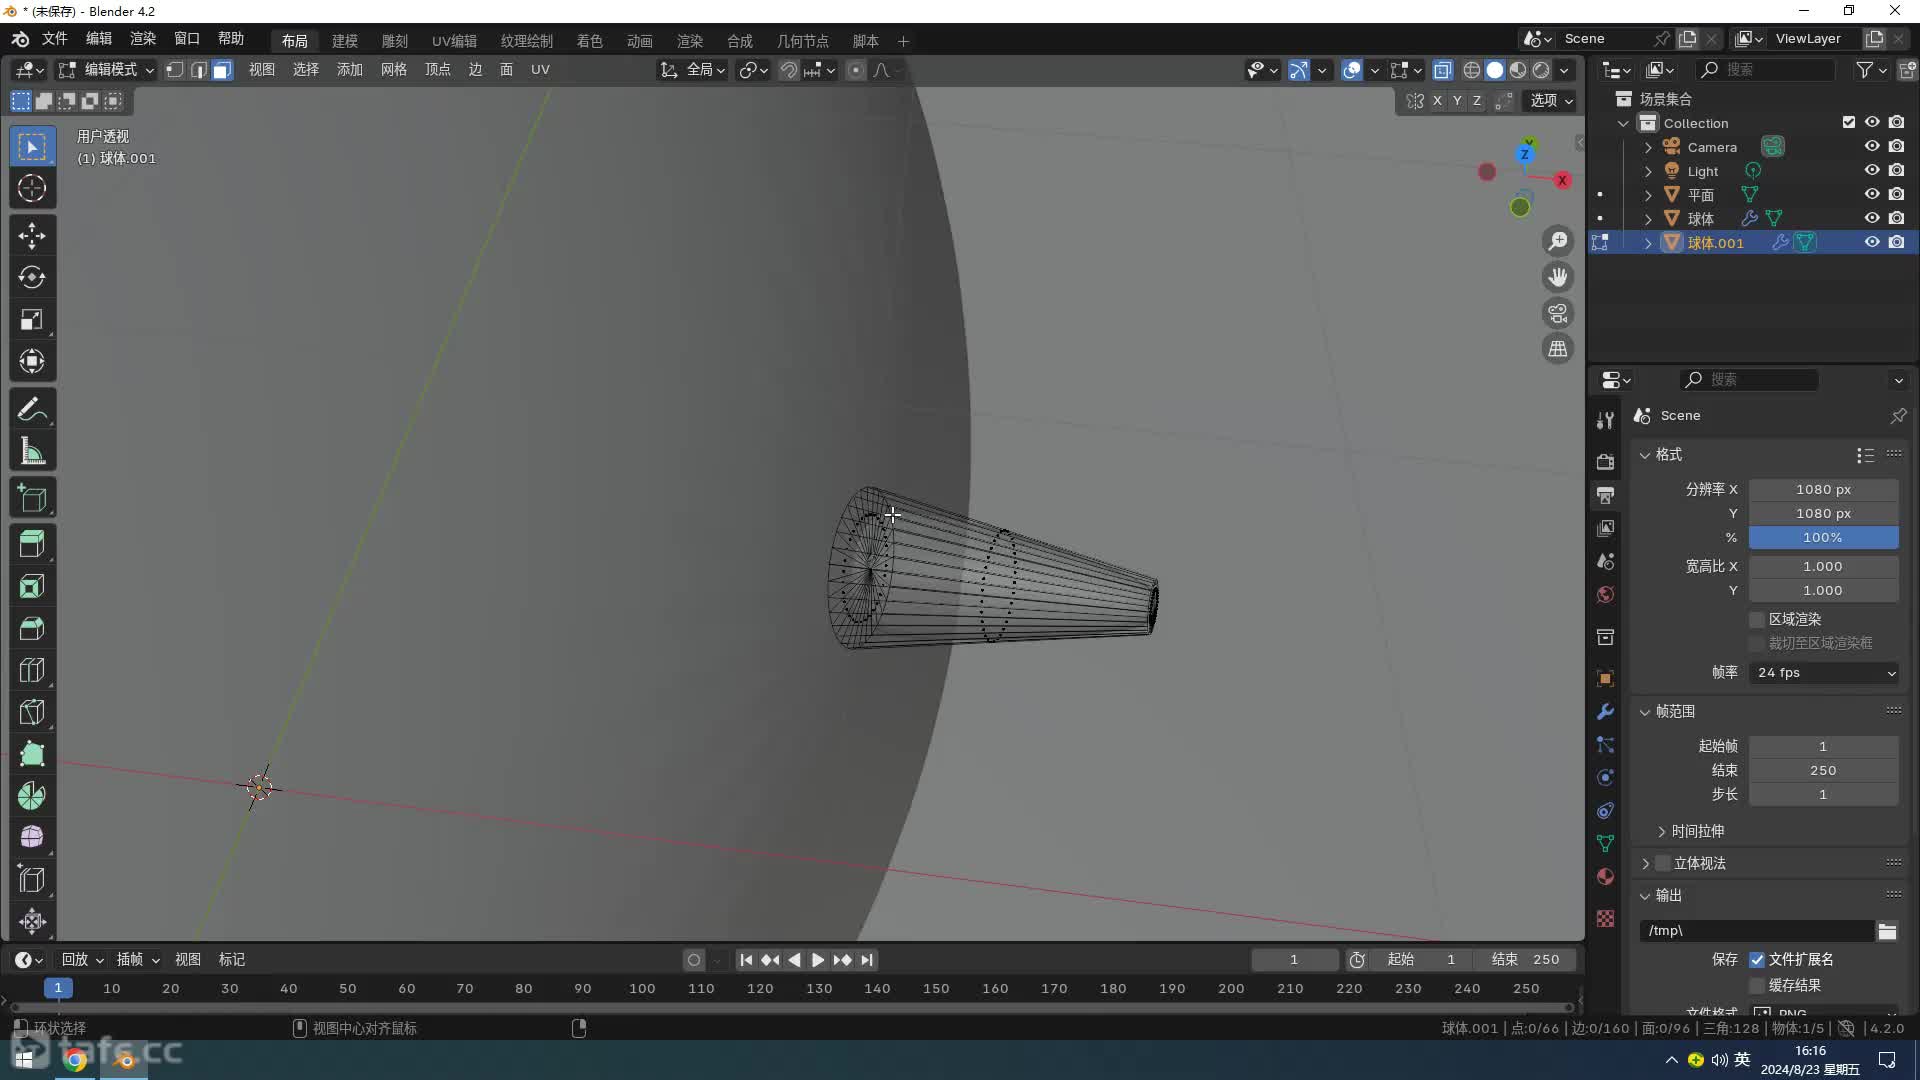Select the Spin tool
The width and height of the screenshot is (1920, 1080).
32,797
